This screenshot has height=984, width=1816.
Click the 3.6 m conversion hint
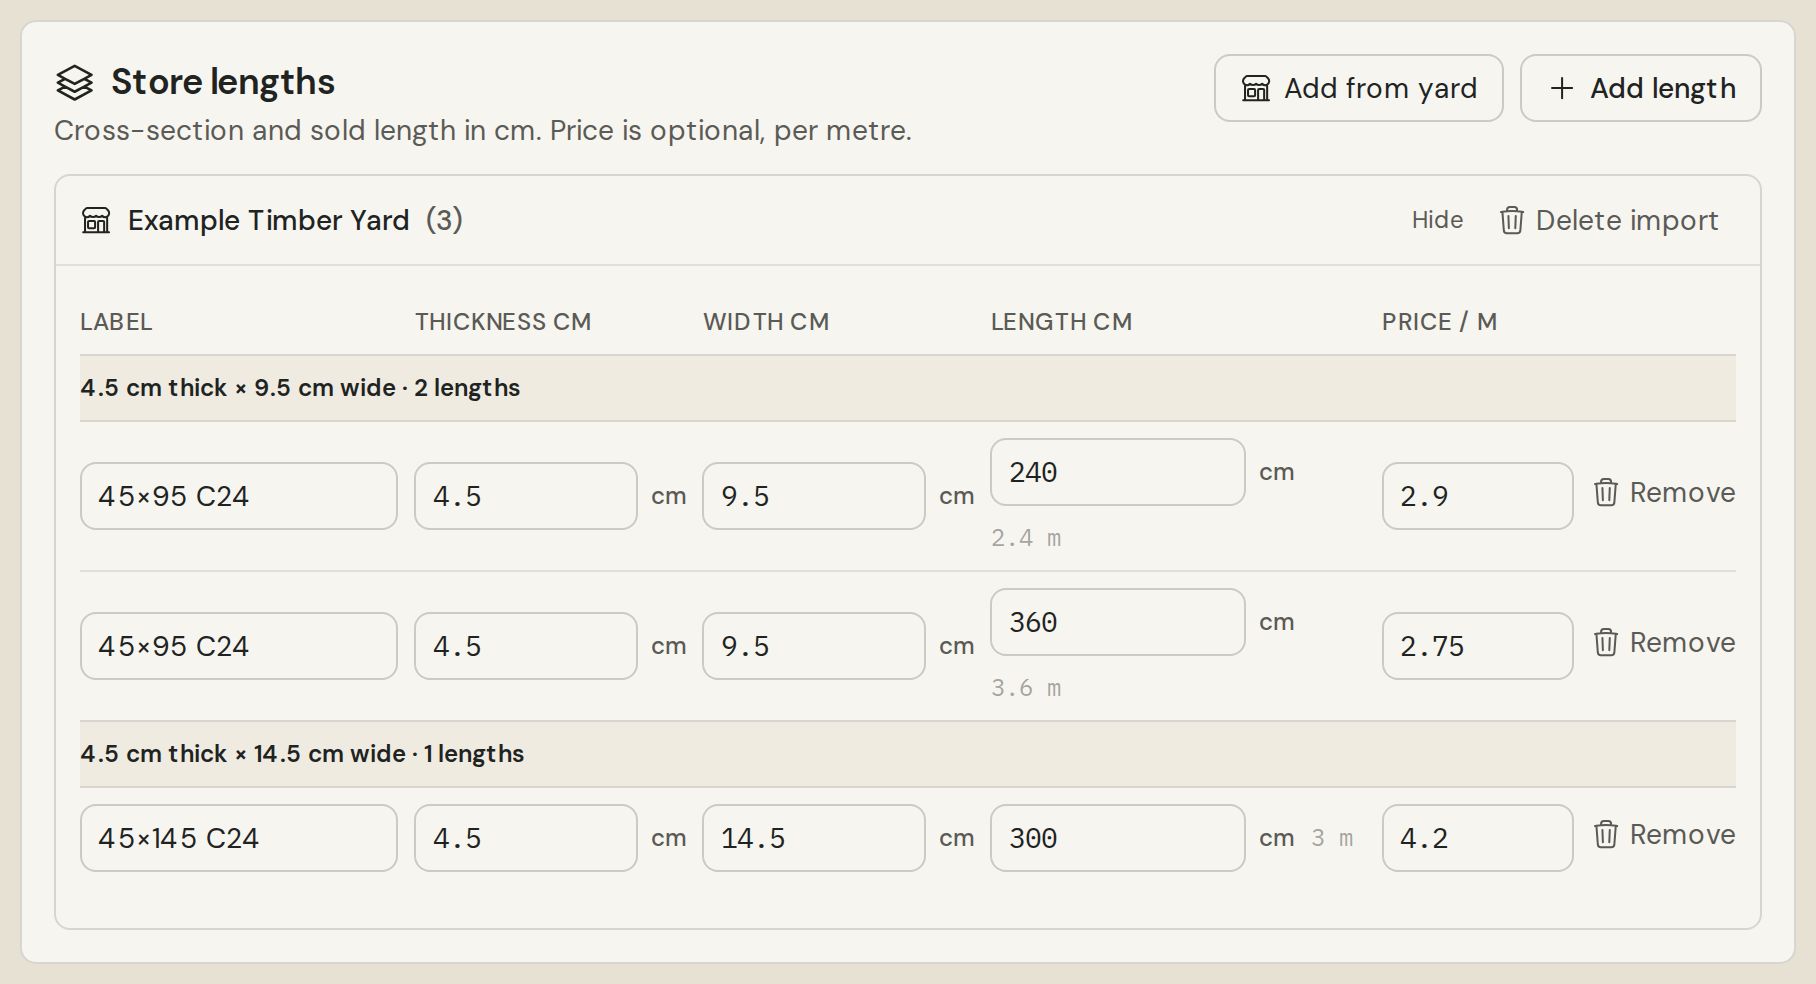1026,688
